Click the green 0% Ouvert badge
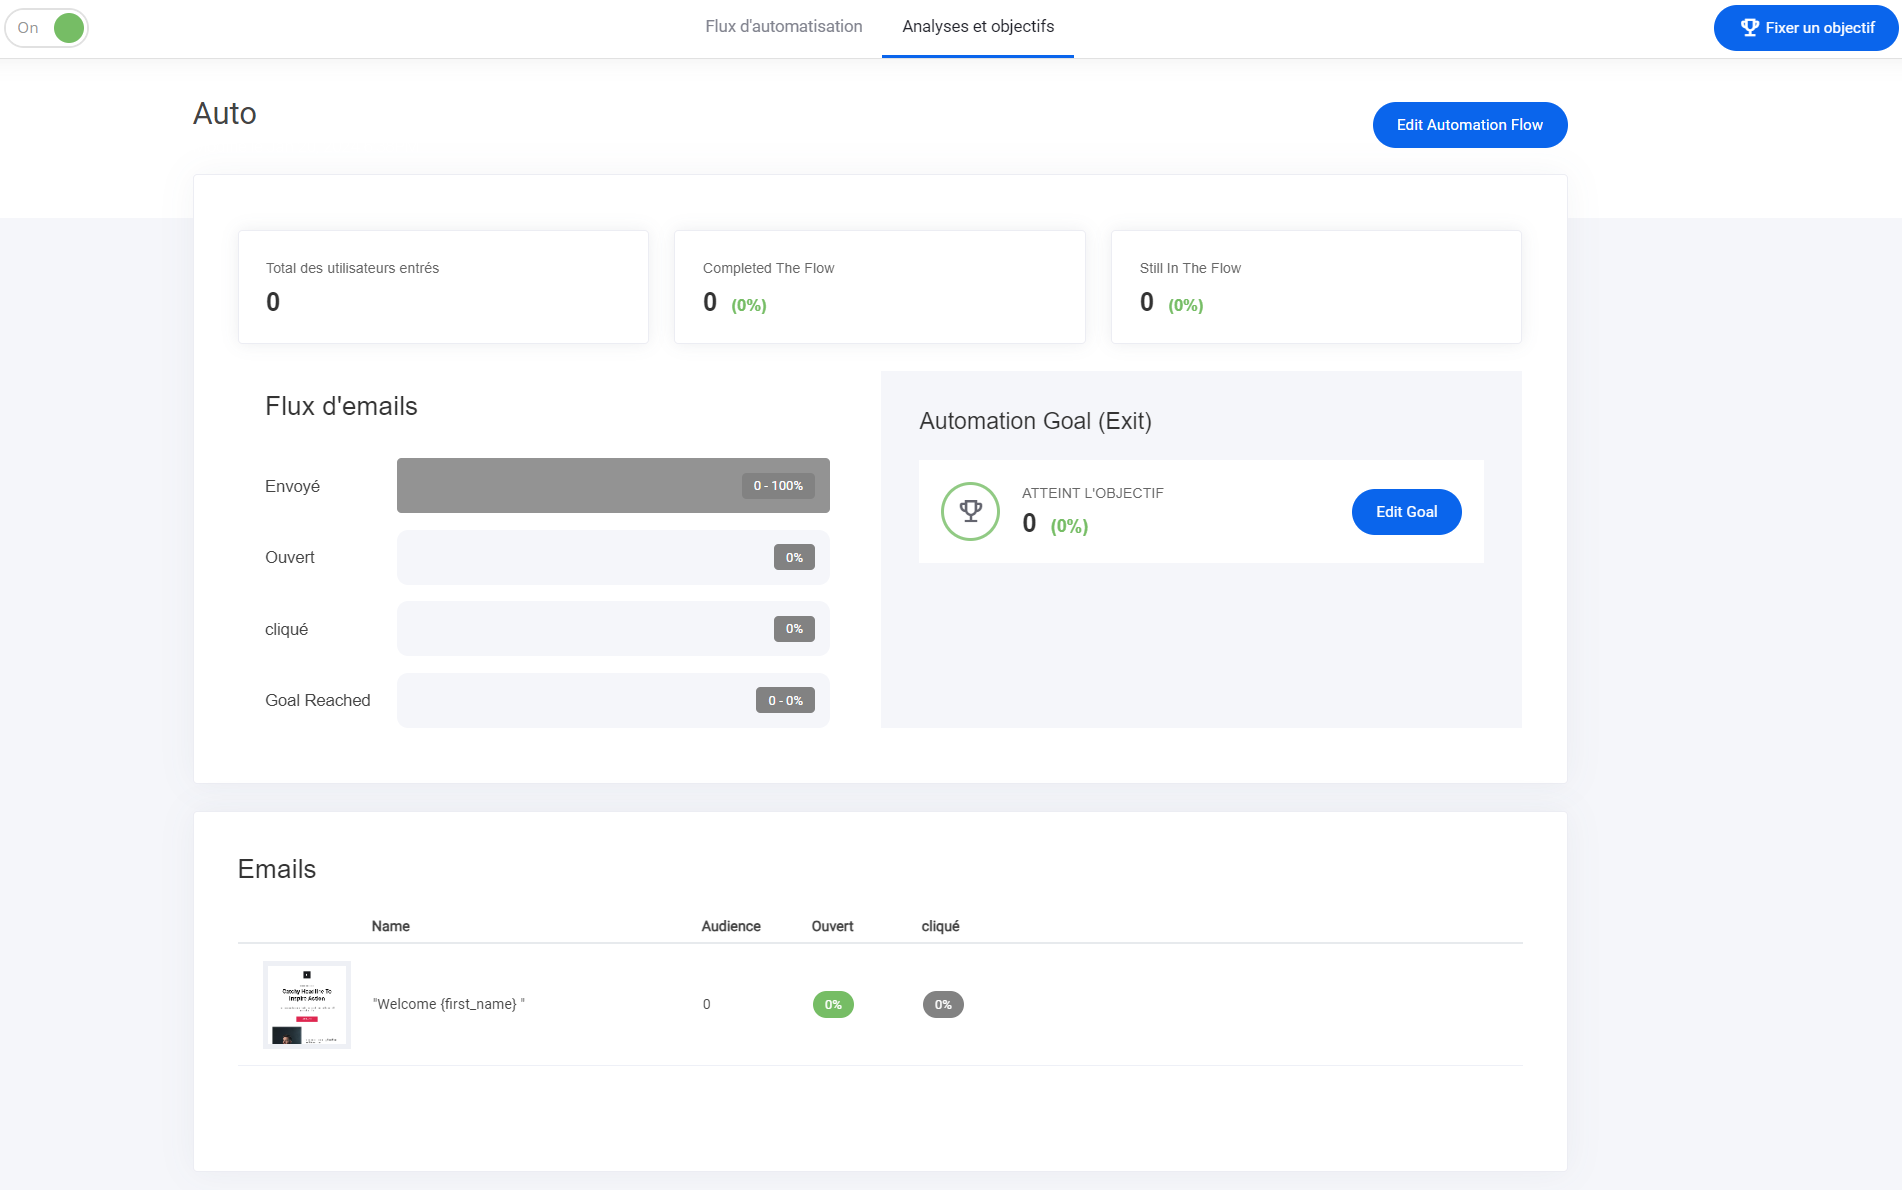This screenshot has width=1902, height=1190. [833, 1005]
